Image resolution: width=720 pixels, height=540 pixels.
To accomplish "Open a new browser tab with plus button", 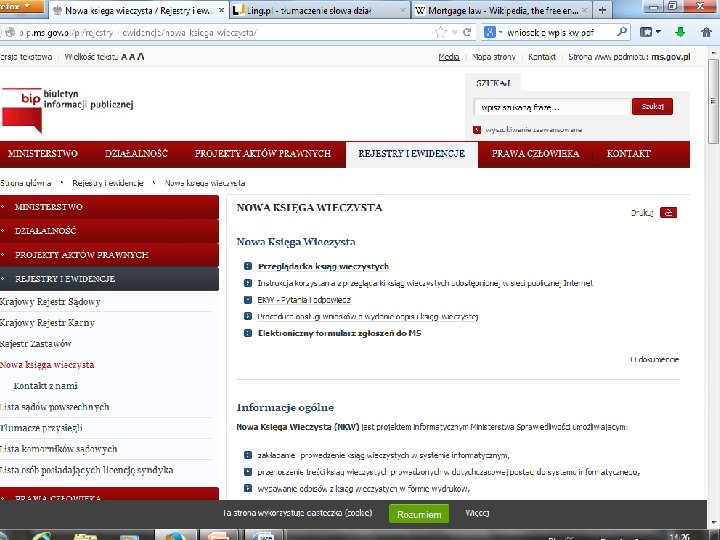I will (x=602, y=10).
